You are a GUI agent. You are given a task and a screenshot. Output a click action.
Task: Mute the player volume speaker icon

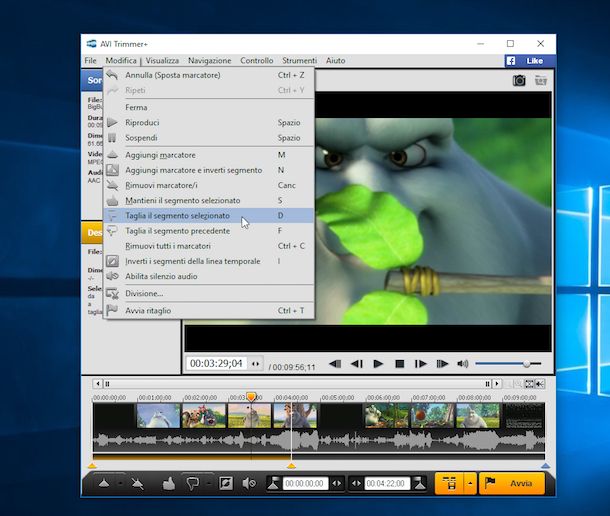(463, 364)
